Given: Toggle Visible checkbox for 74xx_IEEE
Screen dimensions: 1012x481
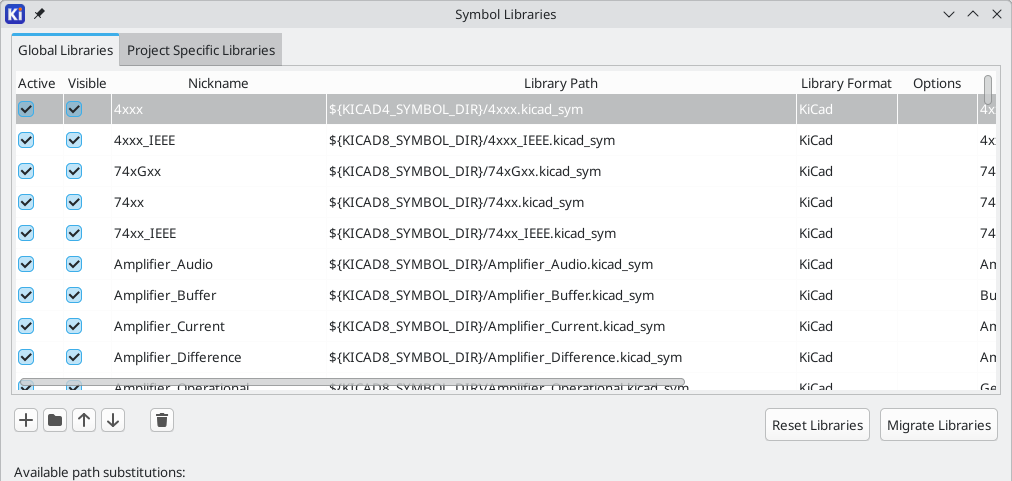Looking at the screenshot, I should pos(74,233).
